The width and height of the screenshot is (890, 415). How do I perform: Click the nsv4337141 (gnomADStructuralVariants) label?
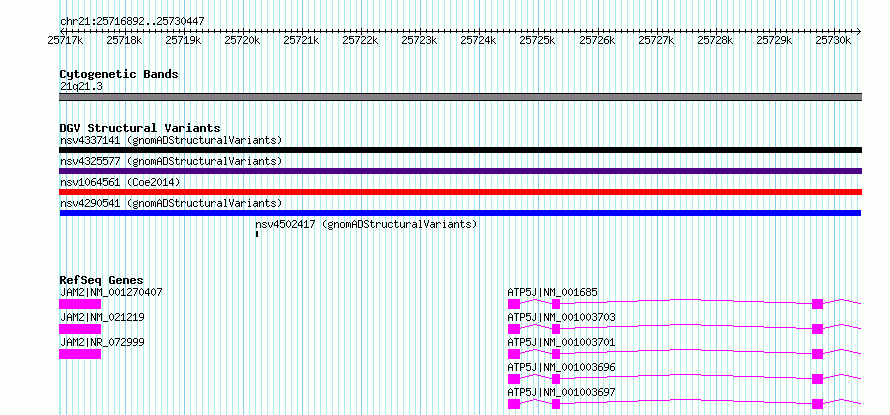pyautogui.click(x=171, y=140)
